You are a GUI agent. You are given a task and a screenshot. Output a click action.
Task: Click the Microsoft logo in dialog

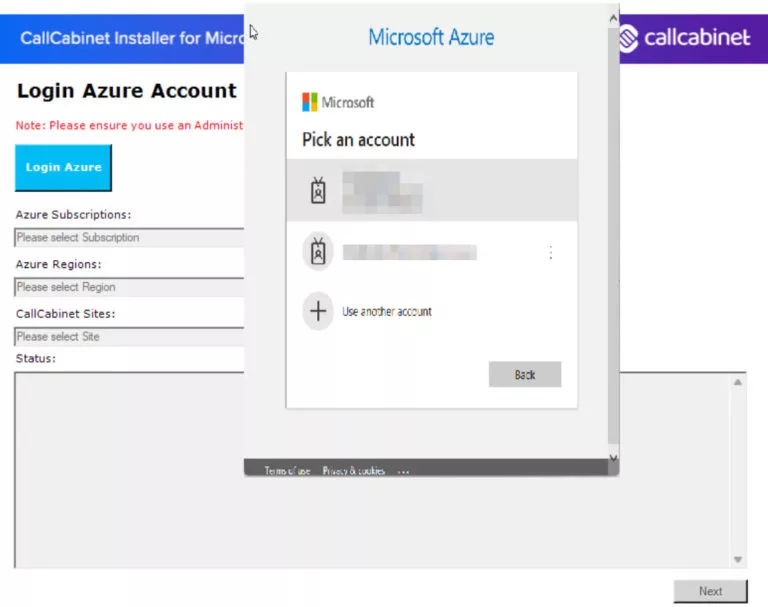click(338, 102)
